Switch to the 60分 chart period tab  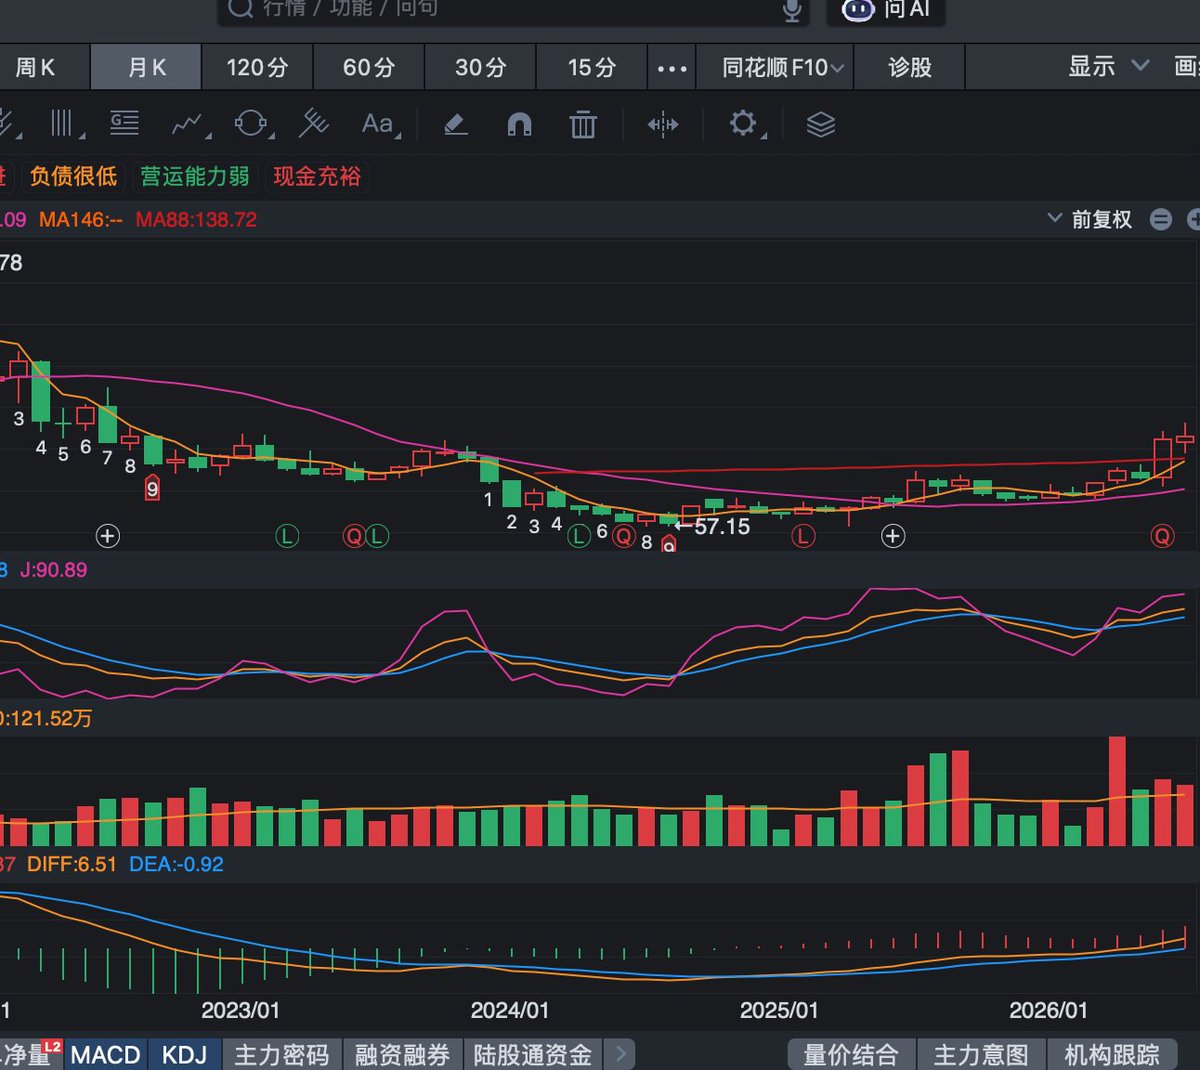coord(369,67)
